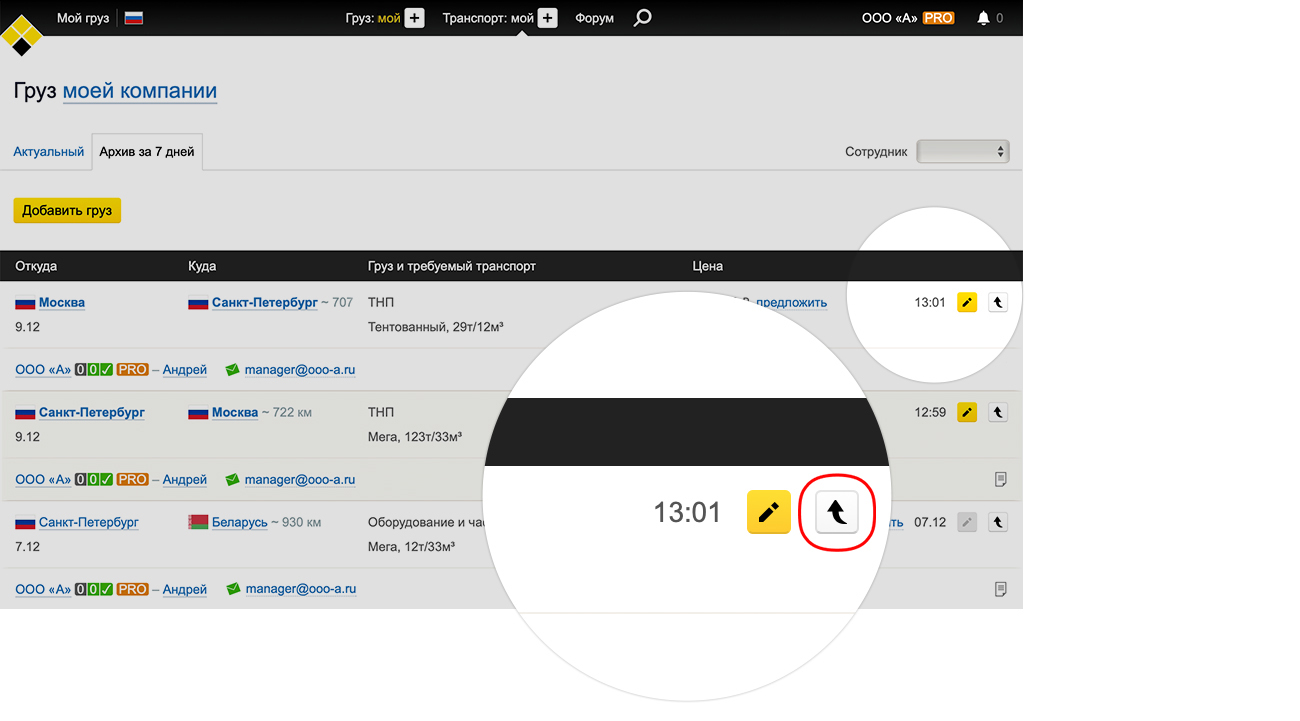
Task: Click the Куда column header
Action: coord(202,266)
